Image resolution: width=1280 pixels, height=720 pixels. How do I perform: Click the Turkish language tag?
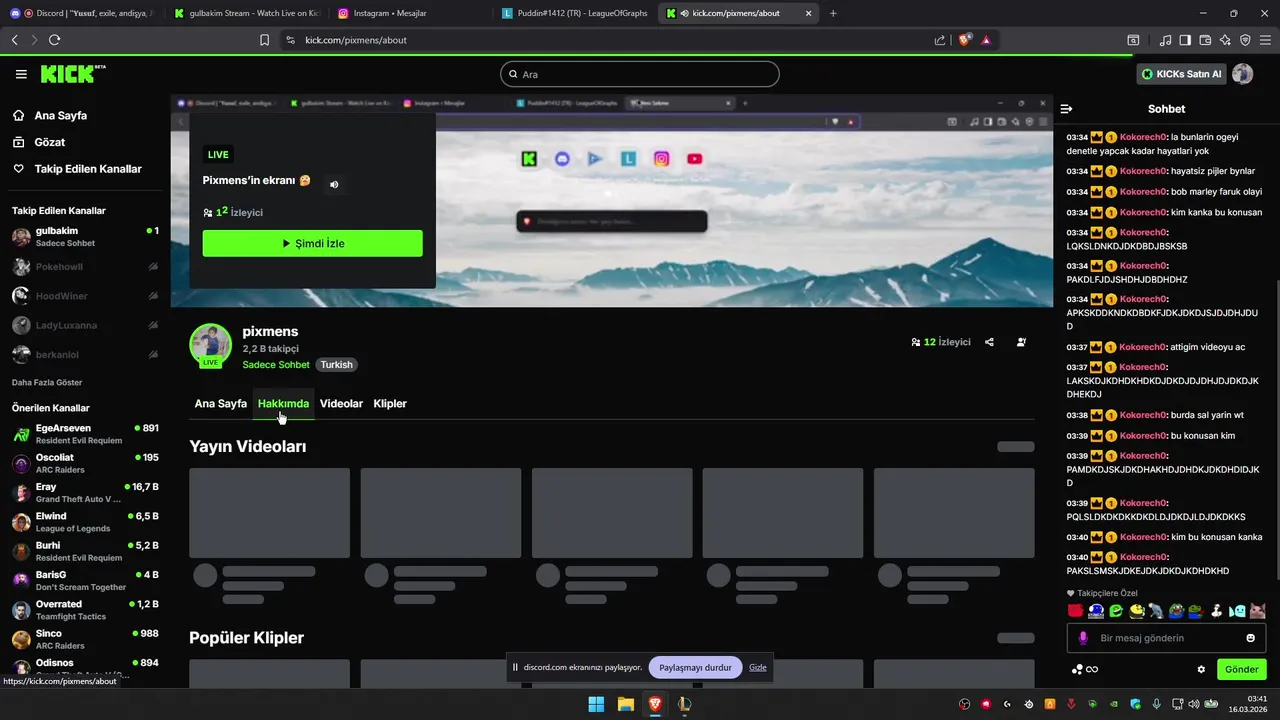(336, 365)
